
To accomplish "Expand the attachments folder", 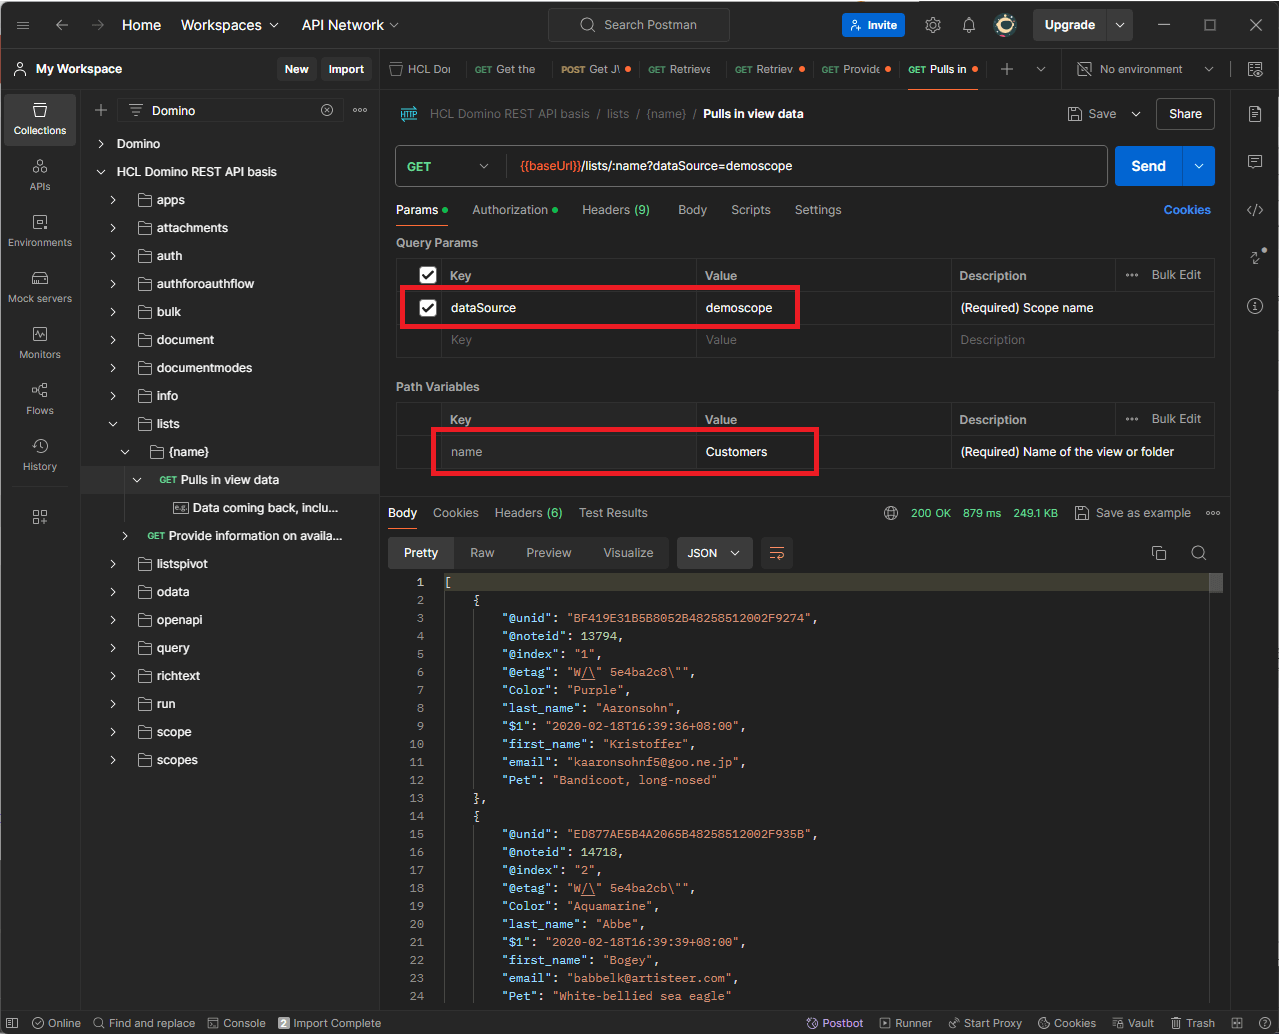I will pos(113,228).
